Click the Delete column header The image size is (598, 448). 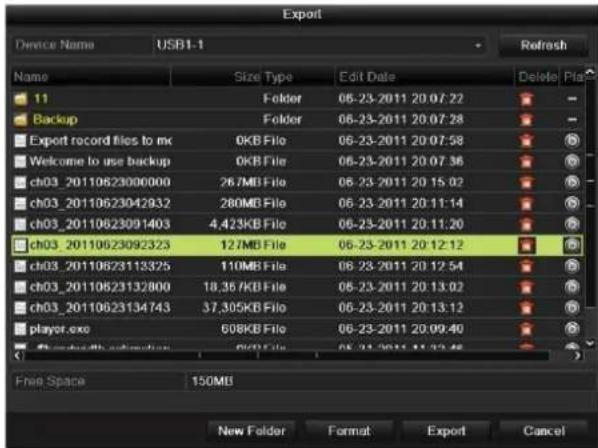[x=537, y=77]
